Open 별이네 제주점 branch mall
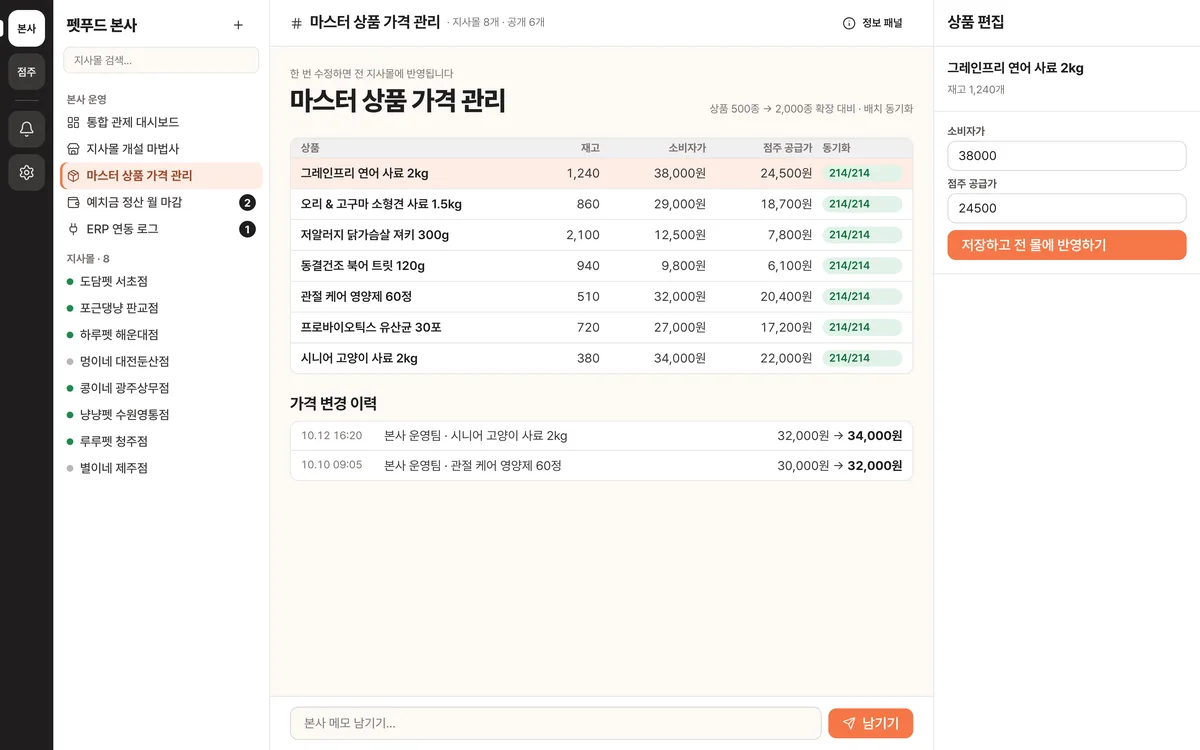 (161, 468)
